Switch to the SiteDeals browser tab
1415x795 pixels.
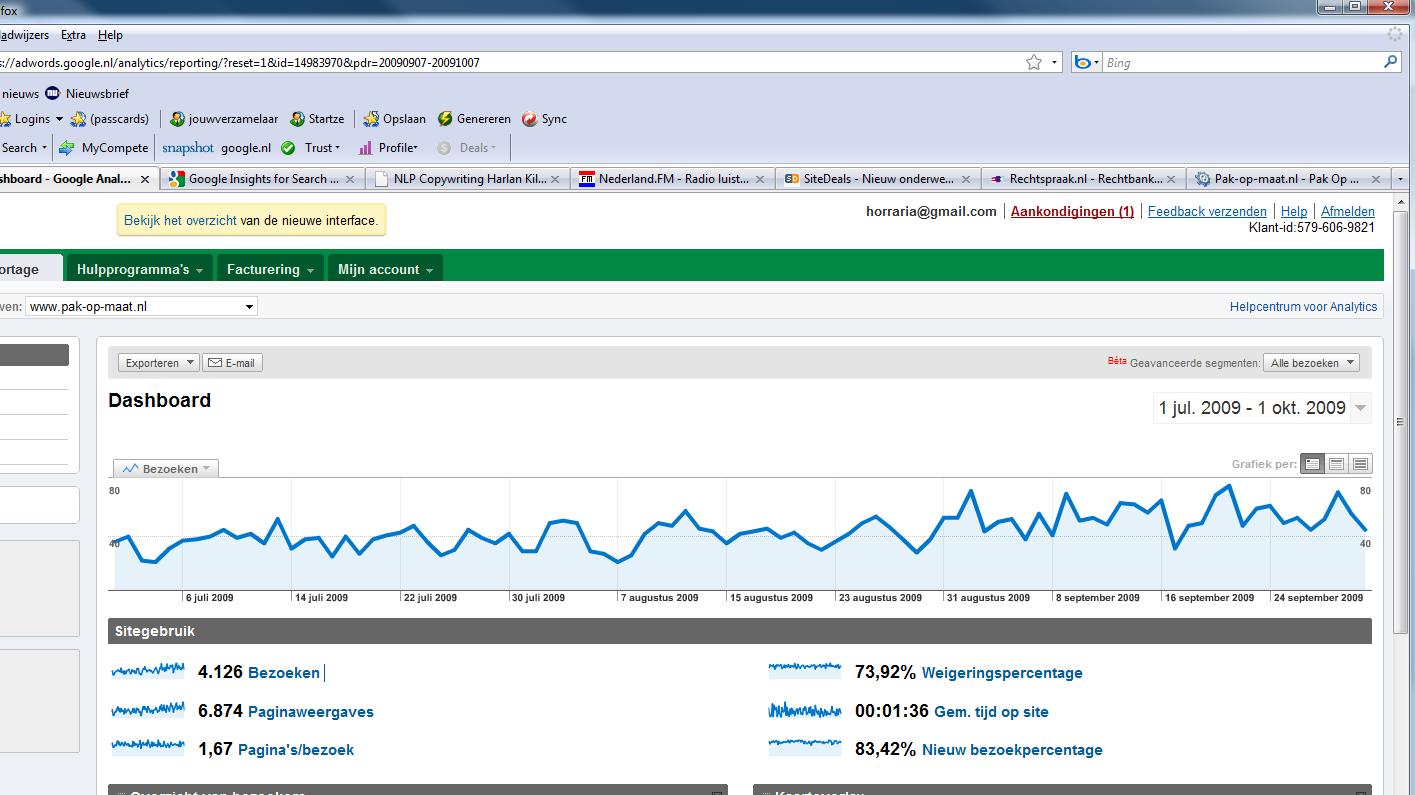(878, 179)
